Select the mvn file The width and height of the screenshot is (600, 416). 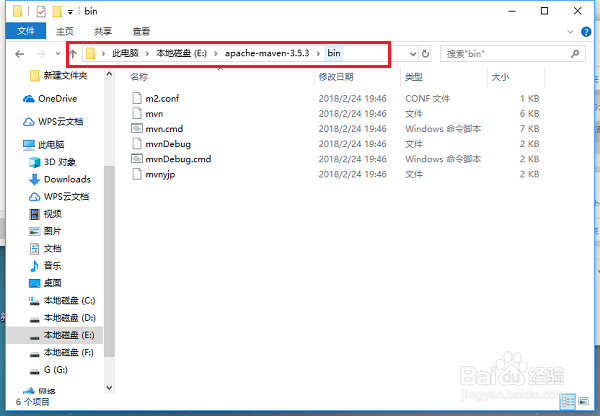click(x=154, y=114)
